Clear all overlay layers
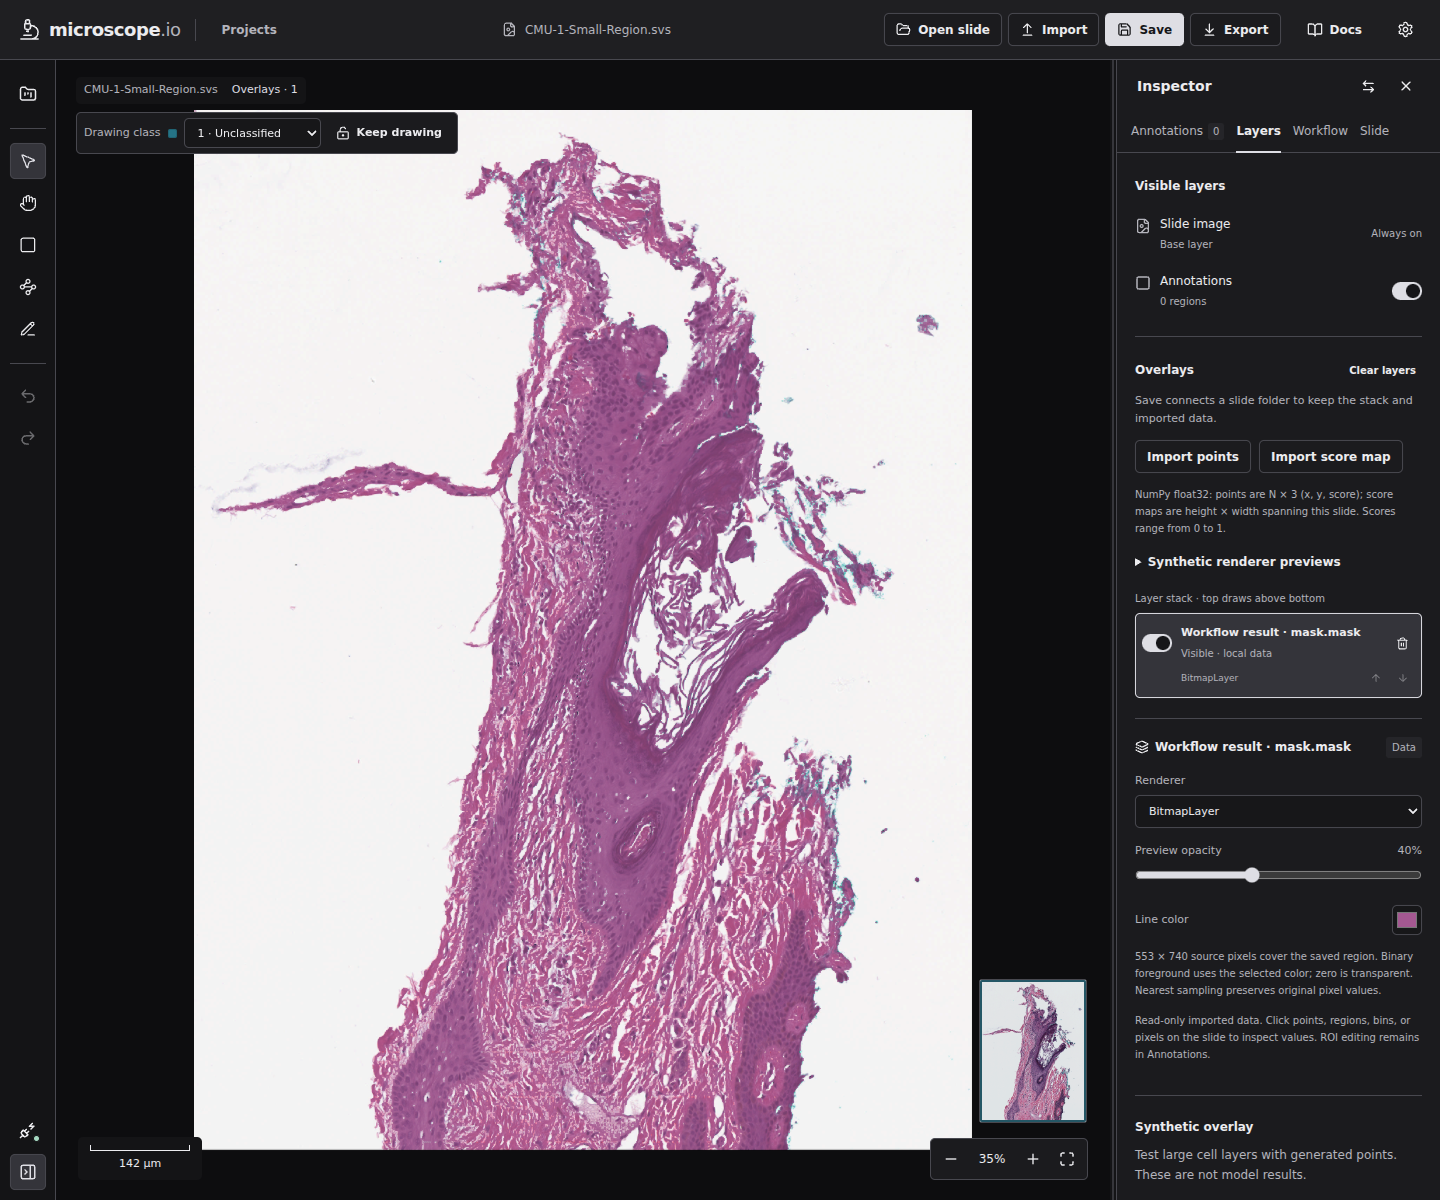 (x=1382, y=370)
